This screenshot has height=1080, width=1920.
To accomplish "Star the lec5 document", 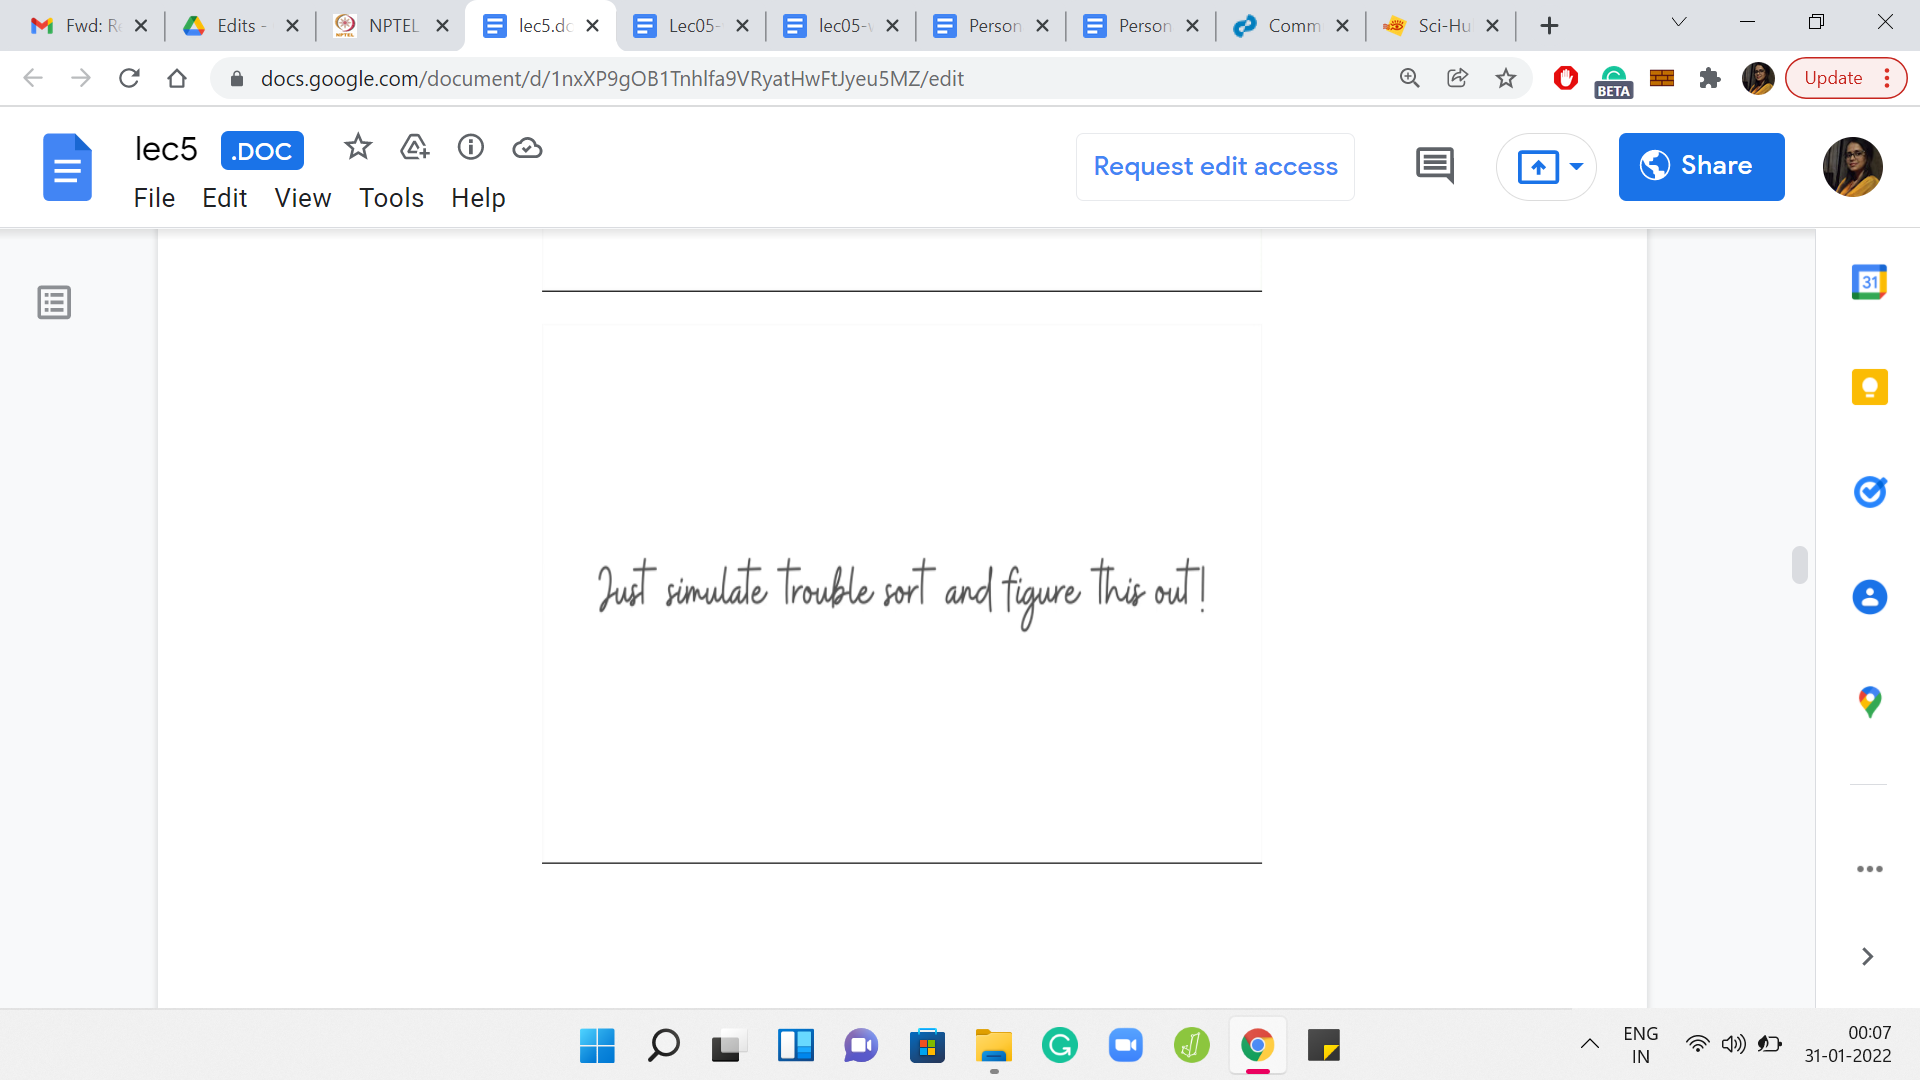I will 357,148.
